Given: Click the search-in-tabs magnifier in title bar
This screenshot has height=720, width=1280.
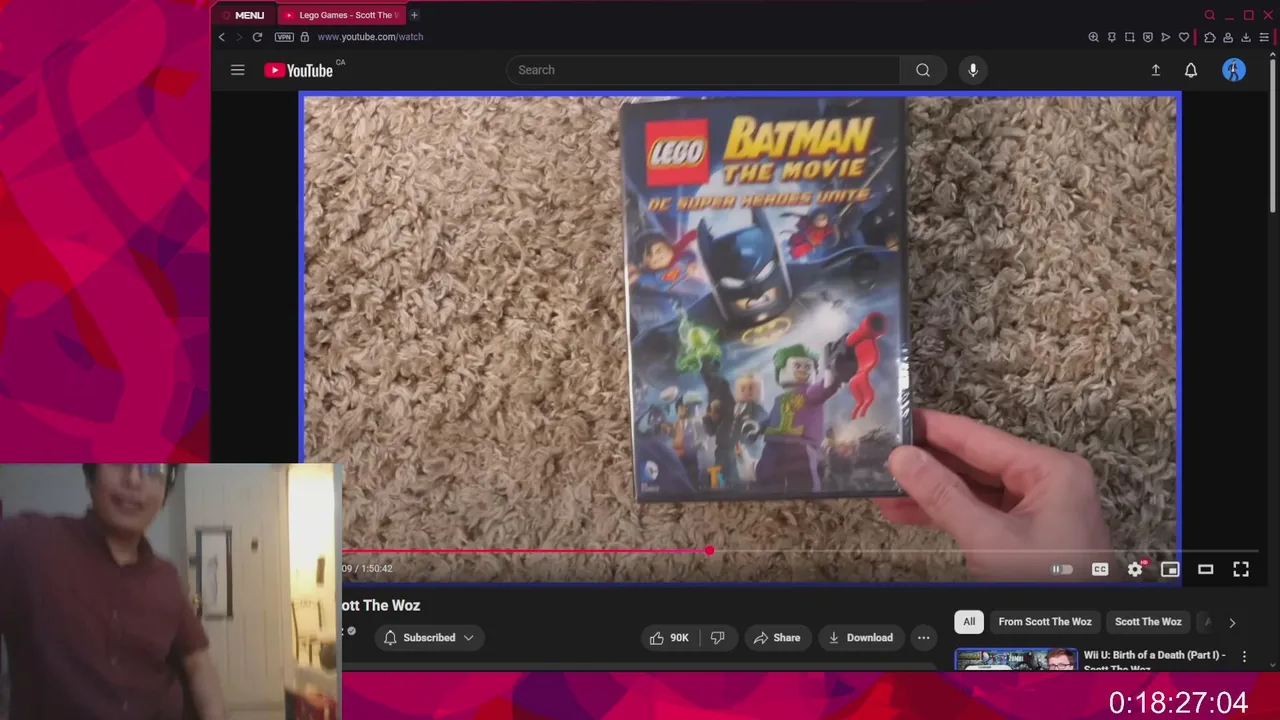Looking at the screenshot, I should click(1210, 15).
